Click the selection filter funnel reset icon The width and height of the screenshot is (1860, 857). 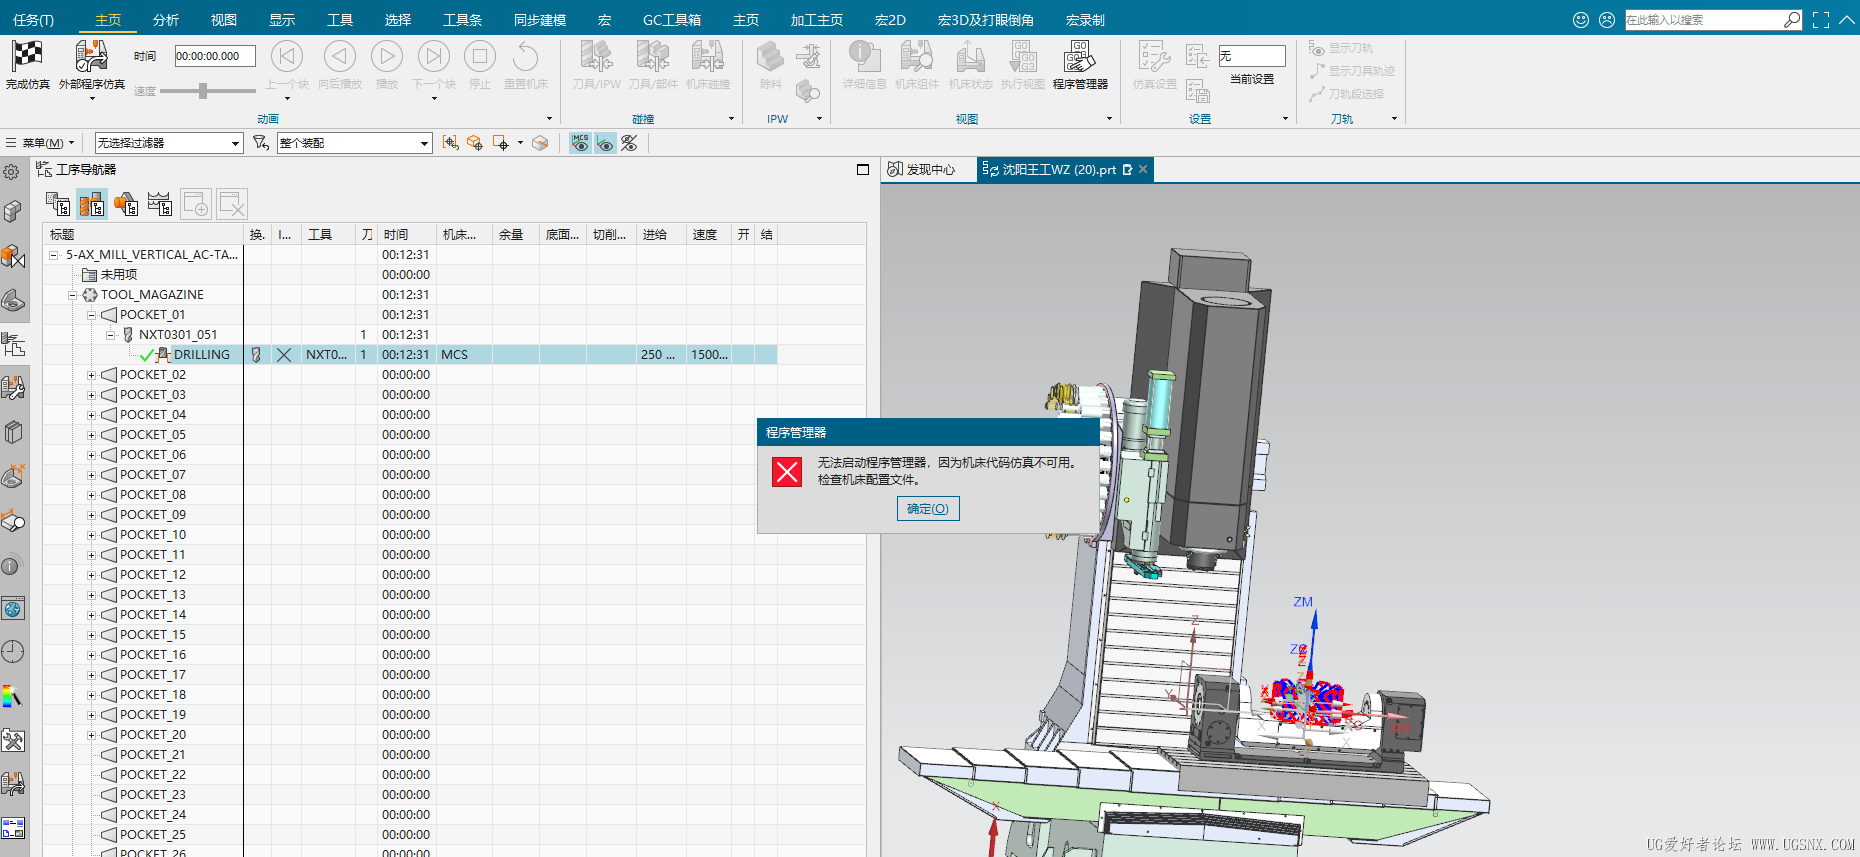pos(261,143)
